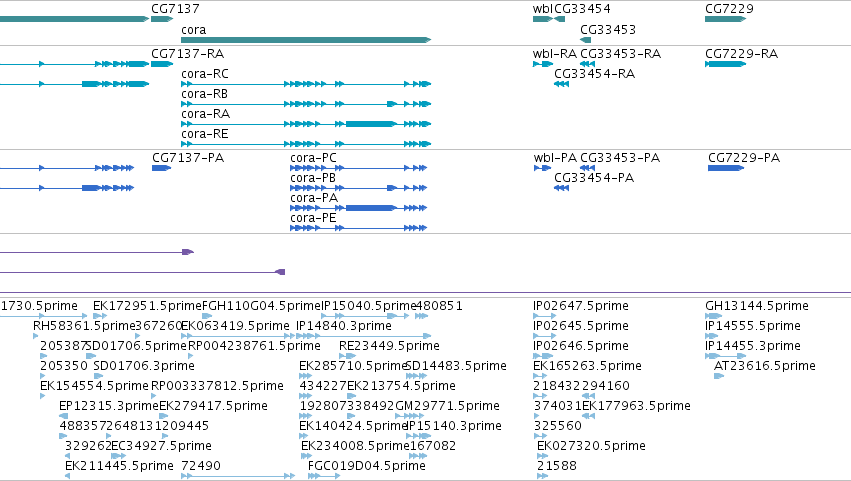This screenshot has height=481, width=851.
Task: Select the cora-PC protein label
Action: click(x=313, y=158)
